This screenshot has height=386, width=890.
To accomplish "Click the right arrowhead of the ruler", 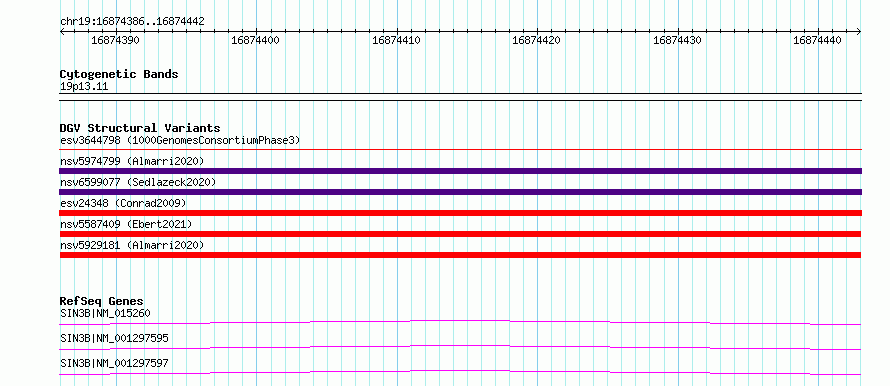I will (859, 31).
